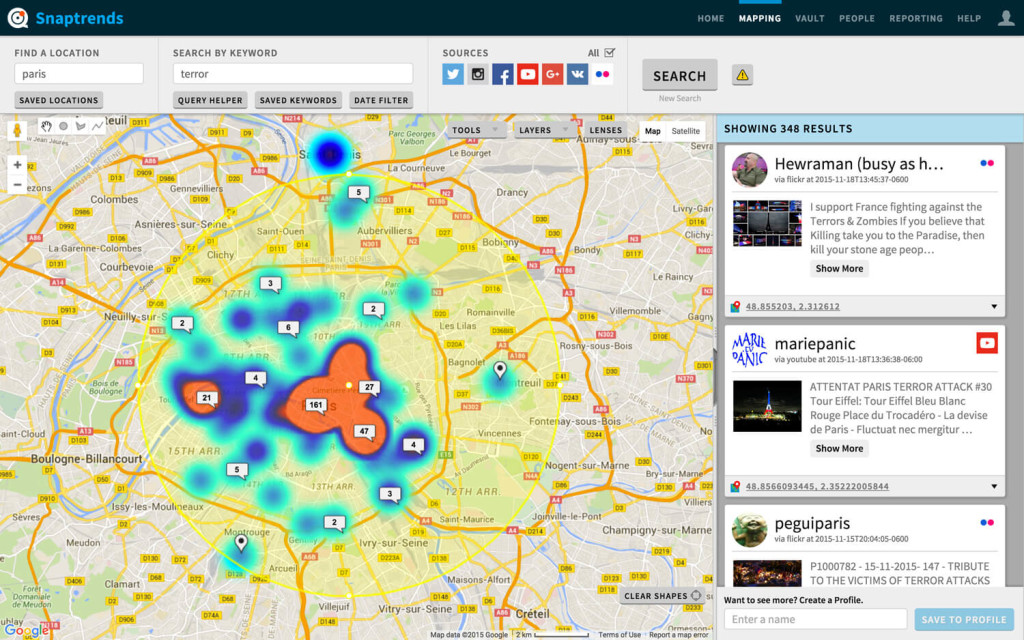The image size is (1024, 640).
Task: Click Hewraman's profile avatar
Action: point(750,170)
